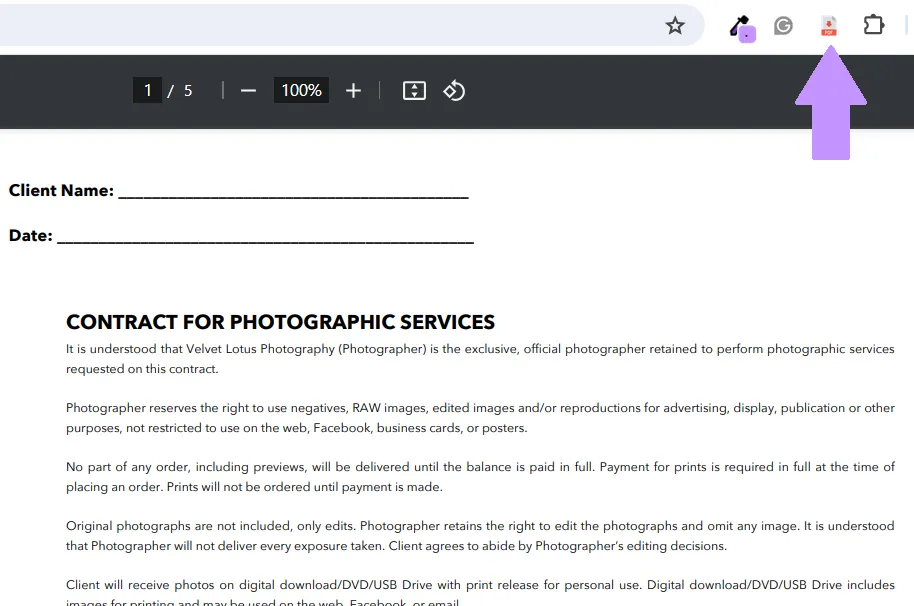This screenshot has width=914, height=606.
Task: Bookmark this page with the star icon
Action: tap(675, 26)
